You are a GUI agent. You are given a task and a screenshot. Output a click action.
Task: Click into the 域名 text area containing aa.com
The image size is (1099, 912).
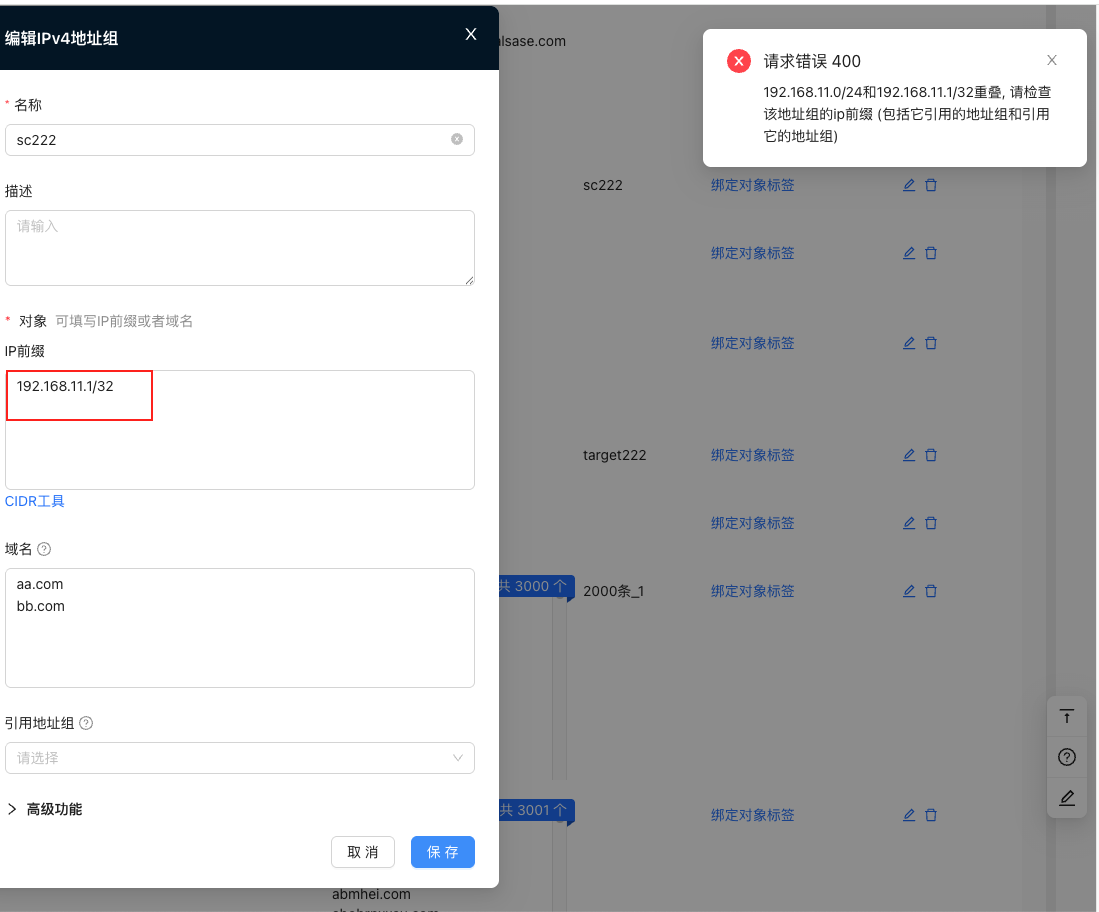(x=240, y=640)
